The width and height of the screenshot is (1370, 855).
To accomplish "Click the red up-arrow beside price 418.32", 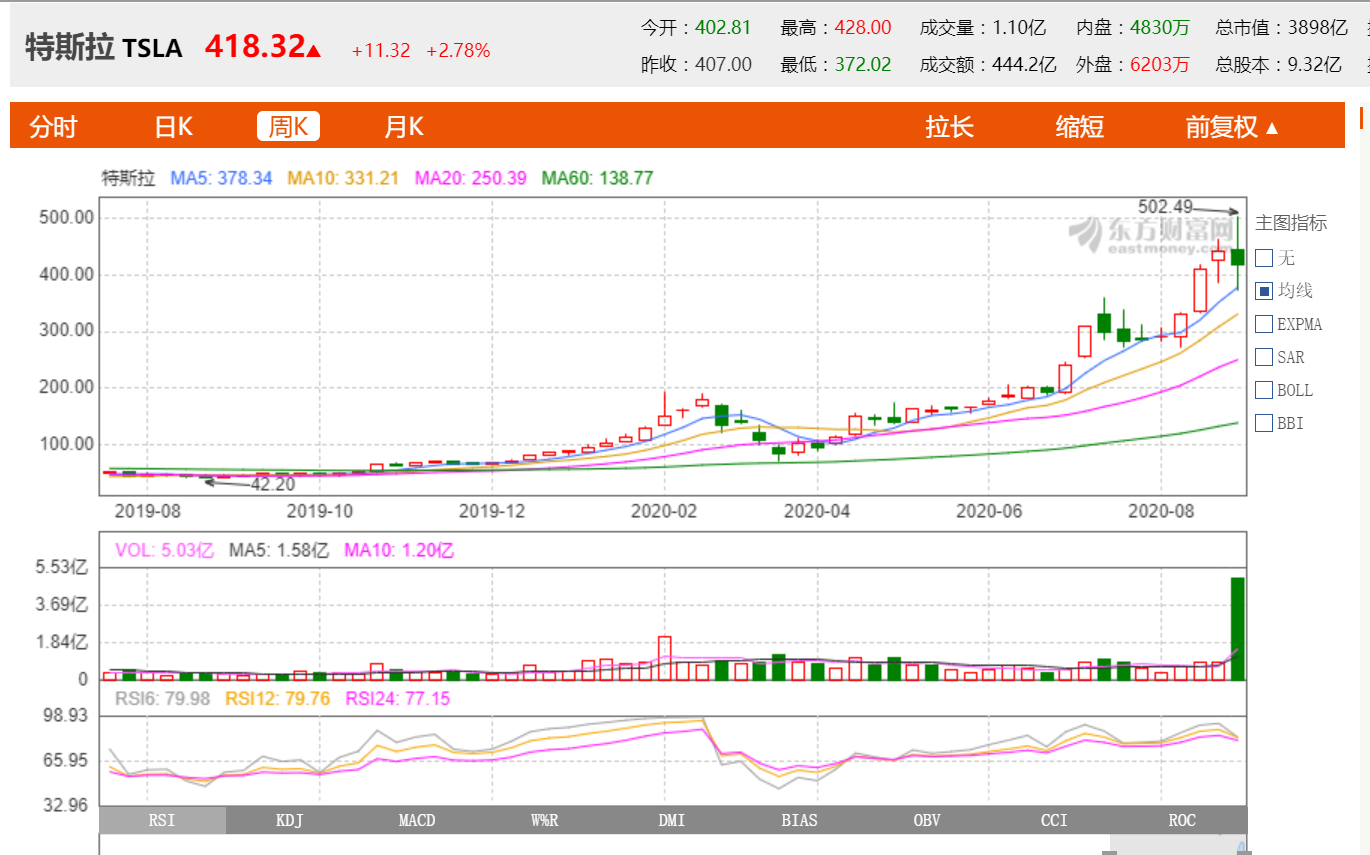I will [314, 50].
